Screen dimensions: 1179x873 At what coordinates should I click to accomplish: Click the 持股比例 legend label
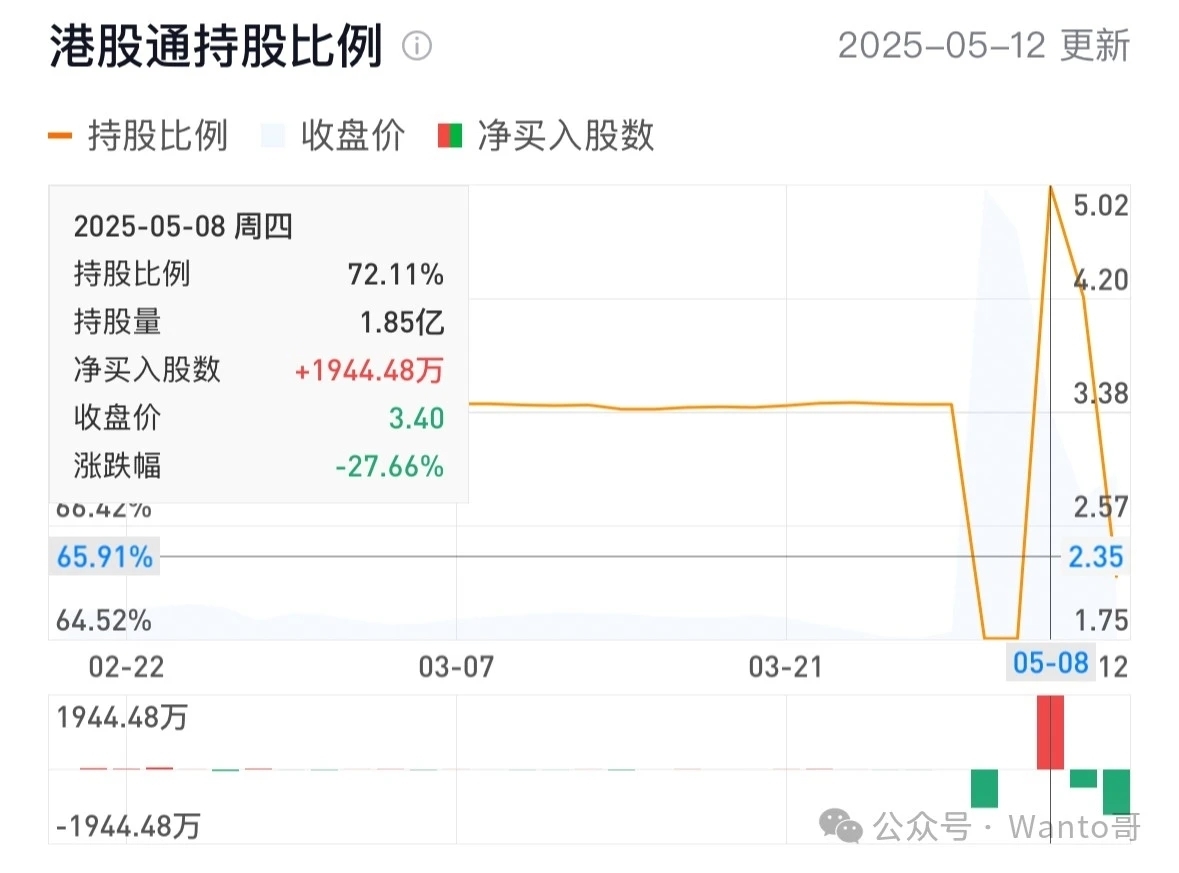[x=158, y=136]
